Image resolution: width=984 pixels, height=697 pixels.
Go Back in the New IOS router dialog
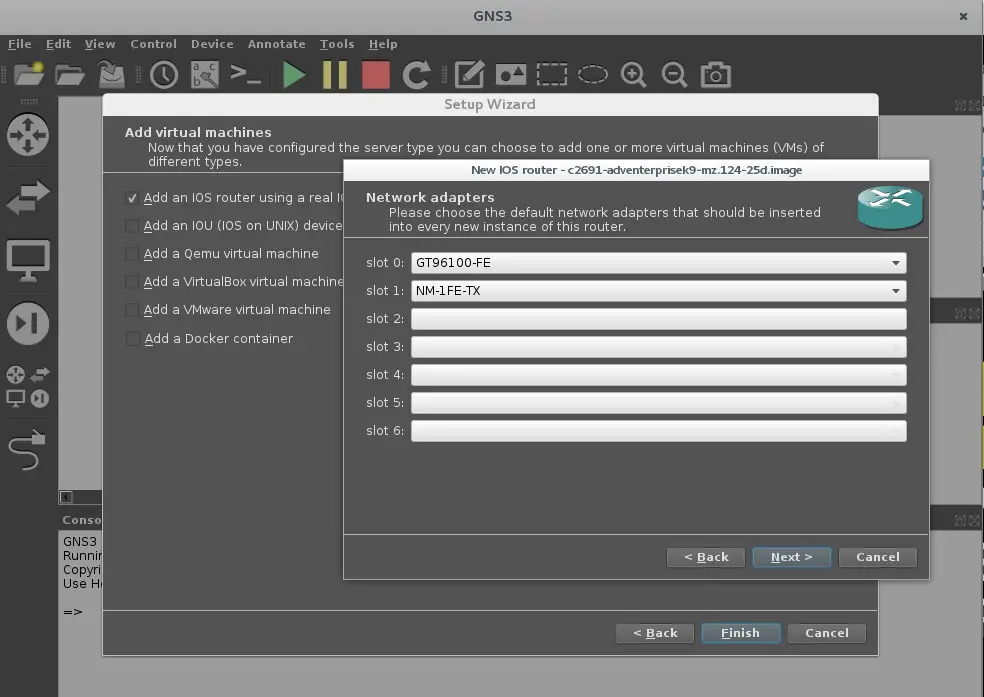click(x=706, y=557)
